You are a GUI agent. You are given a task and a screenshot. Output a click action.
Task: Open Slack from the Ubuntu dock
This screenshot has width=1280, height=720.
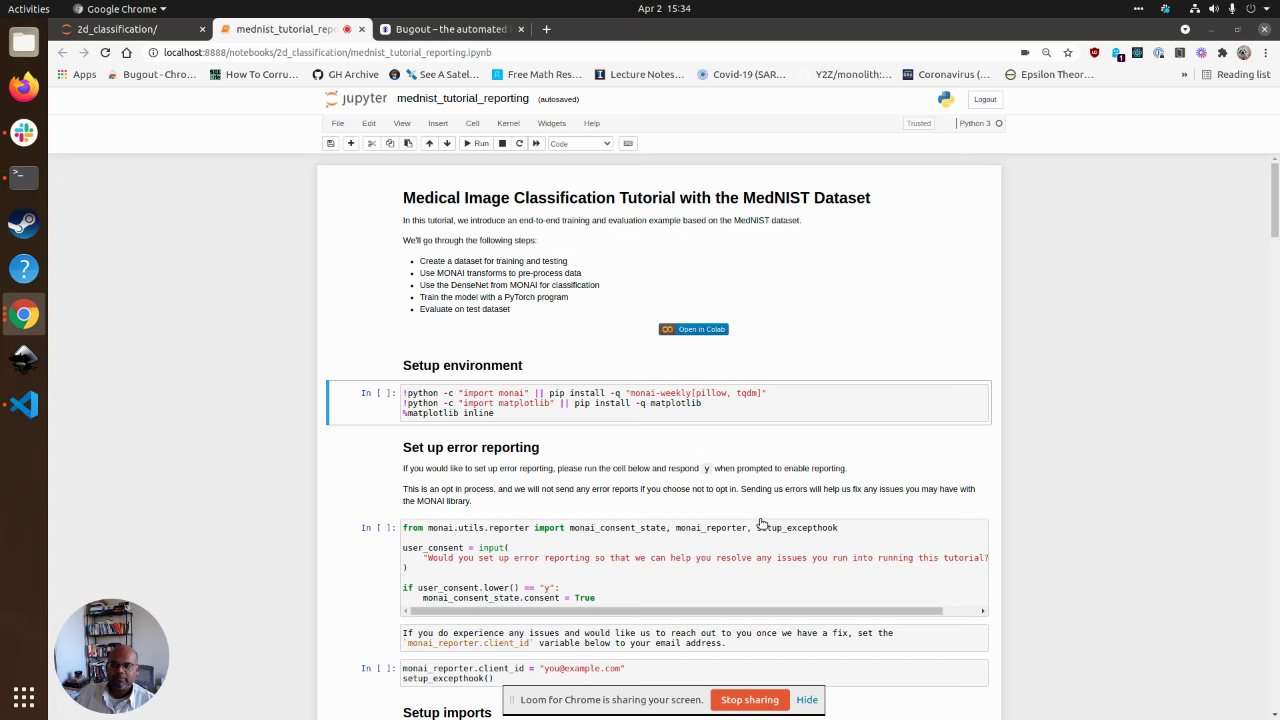pos(24,131)
